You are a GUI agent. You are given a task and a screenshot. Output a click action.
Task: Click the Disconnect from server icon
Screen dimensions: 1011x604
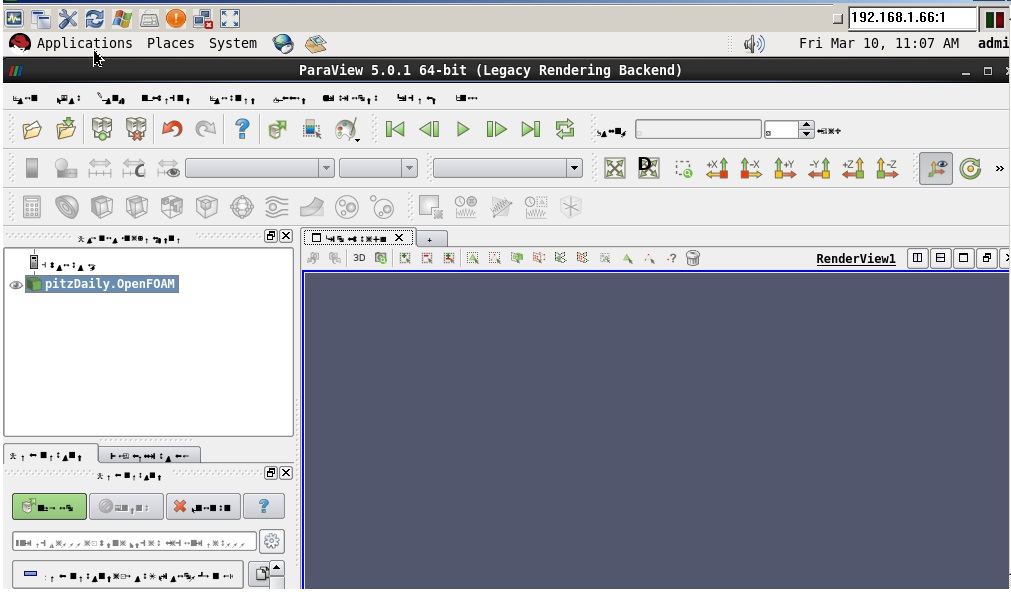coord(136,129)
